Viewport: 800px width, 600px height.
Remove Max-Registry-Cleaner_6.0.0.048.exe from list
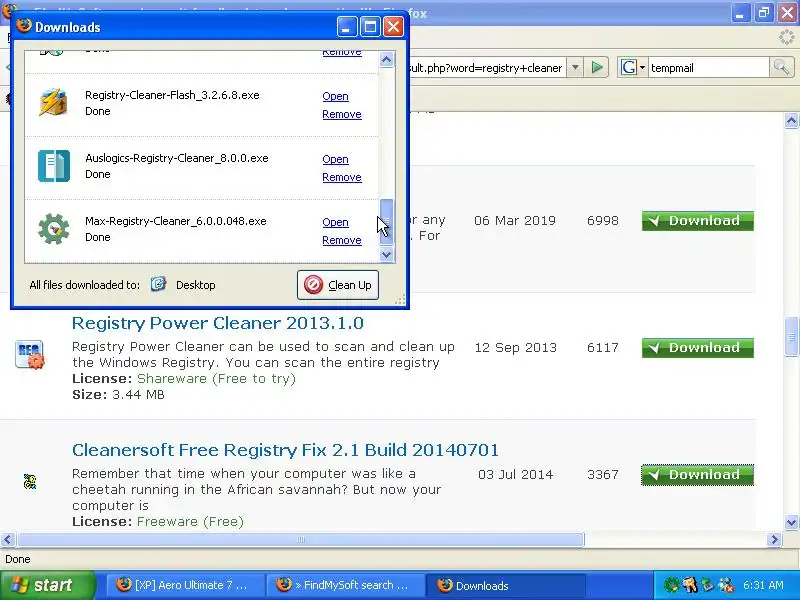point(342,240)
